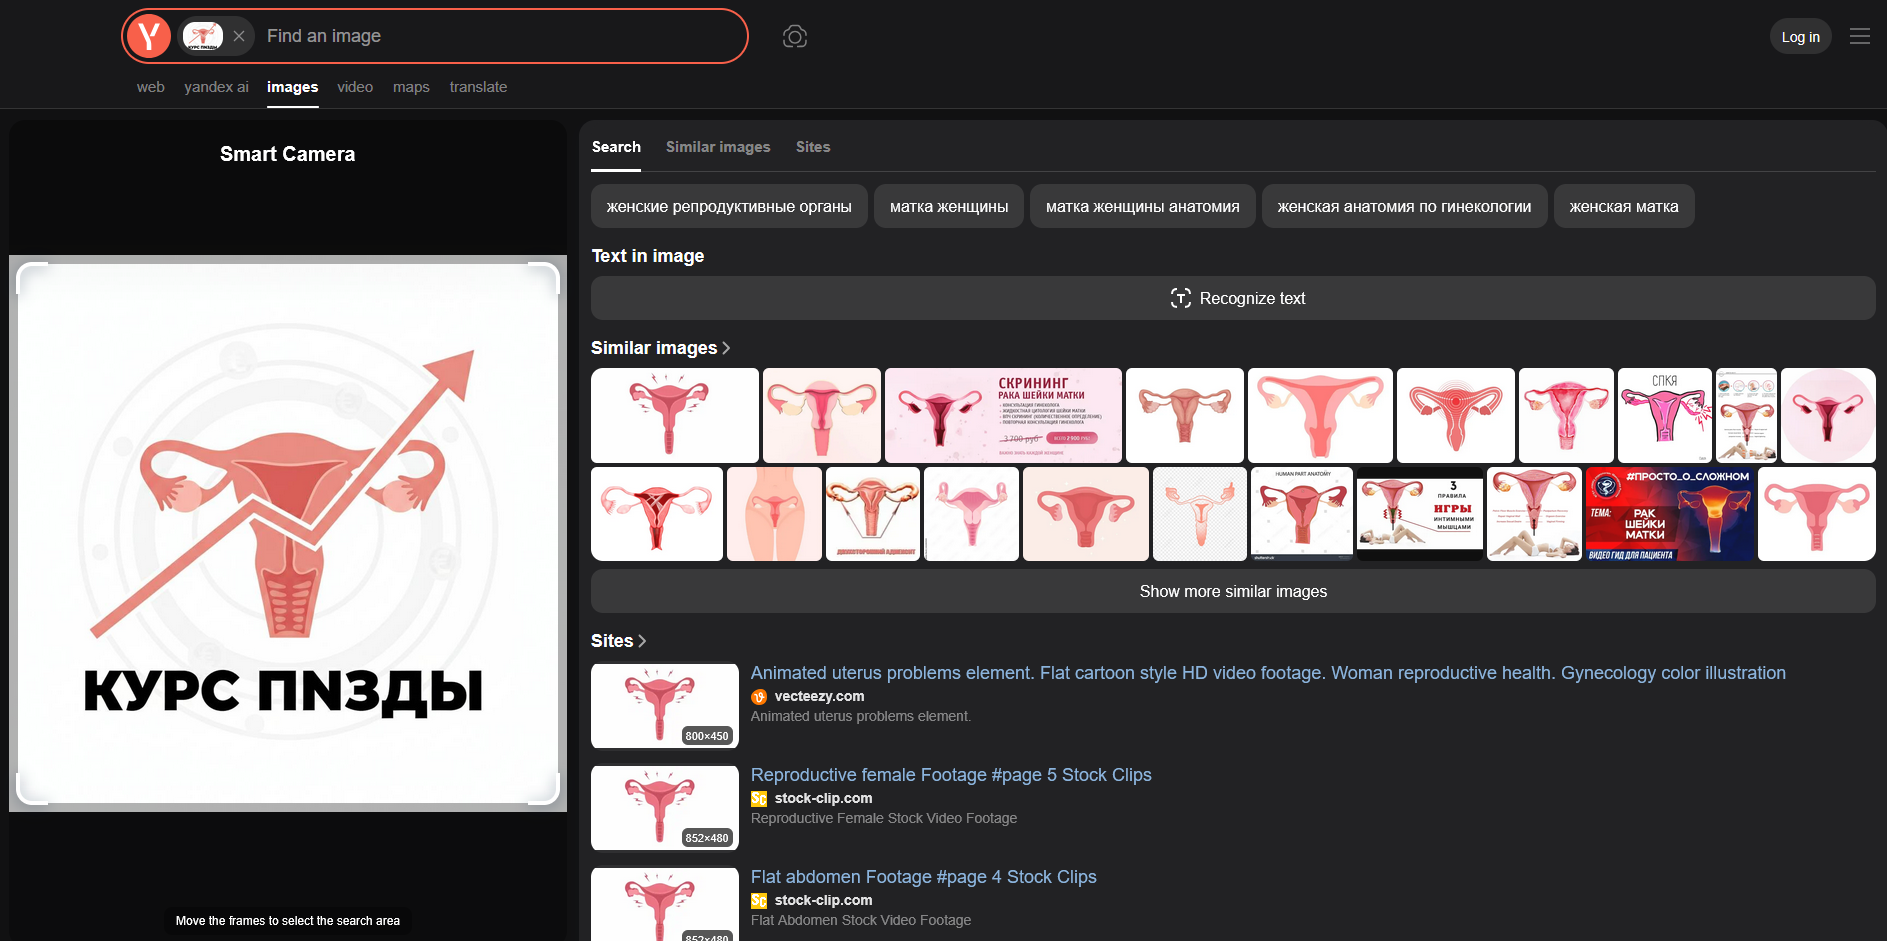Open Flat abdomen Footage #page 4 link
Image resolution: width=1887 pixels, height=941 pixels.
[x=924, y=877]
